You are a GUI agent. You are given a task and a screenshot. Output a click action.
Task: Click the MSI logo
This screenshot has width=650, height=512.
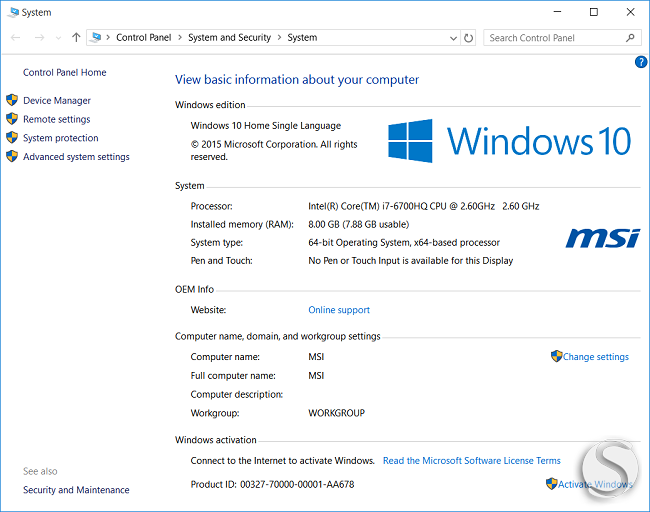(603, 238)
